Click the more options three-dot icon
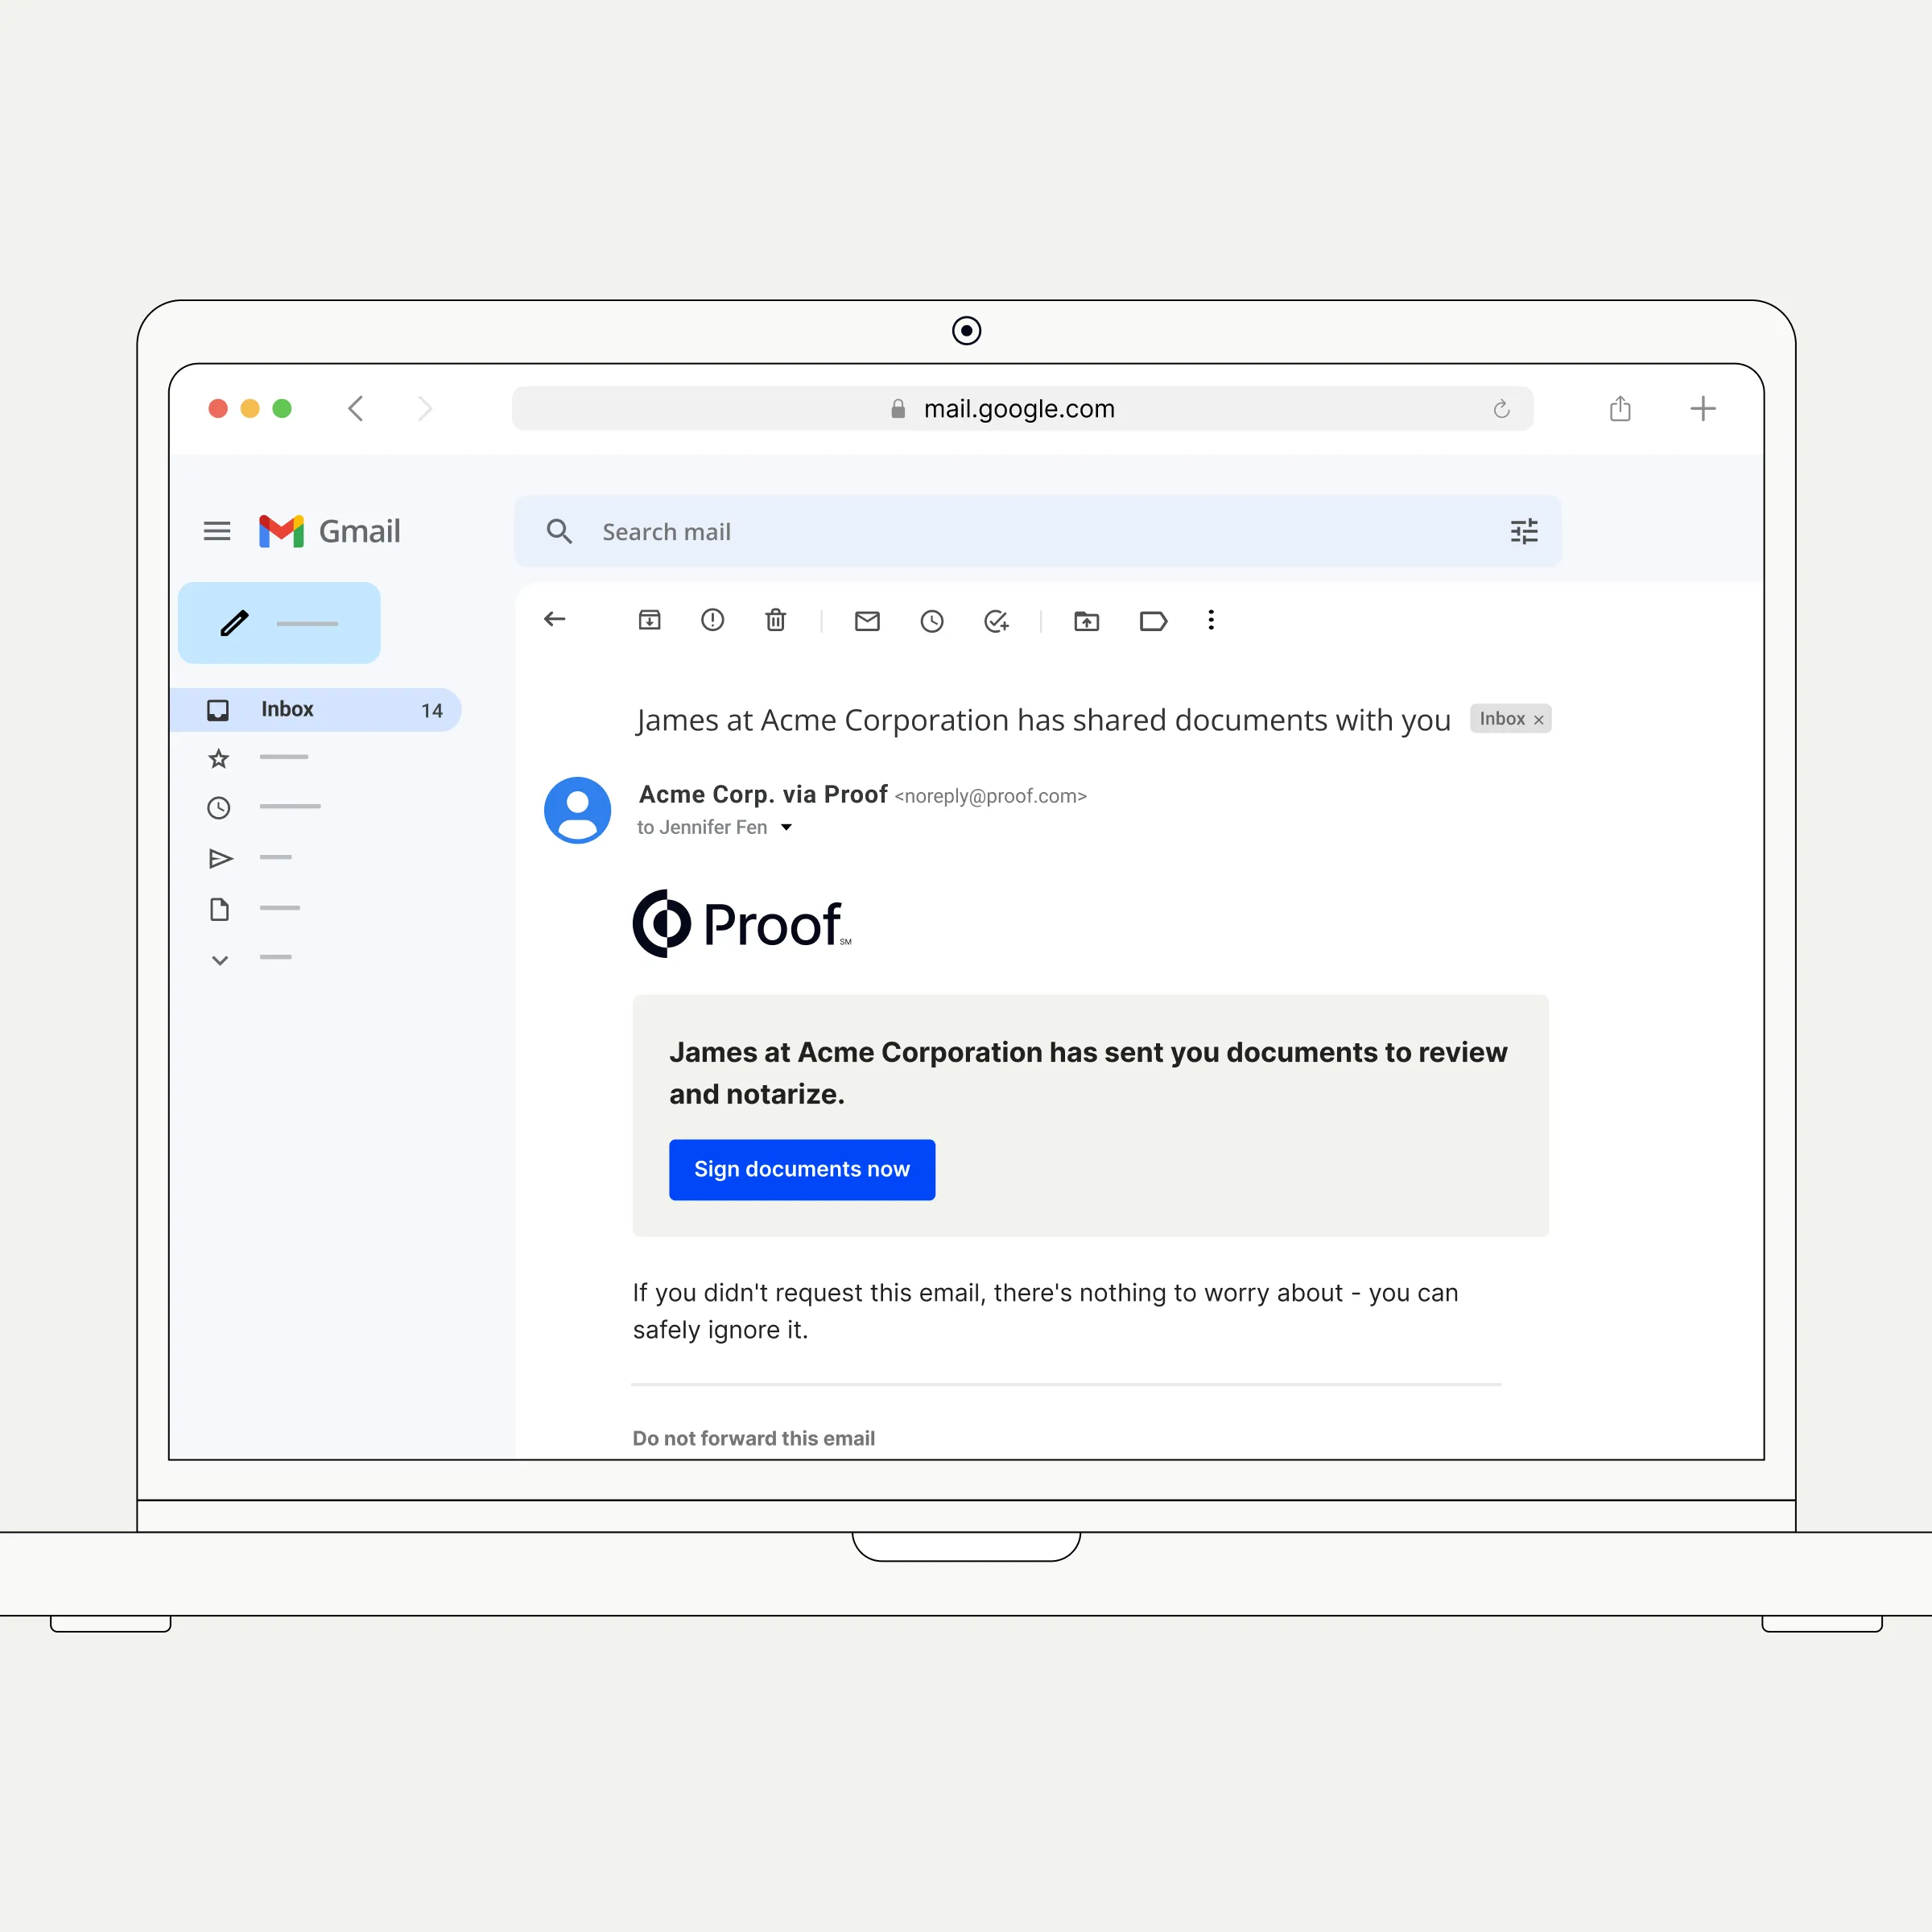 click(1212, 619)
